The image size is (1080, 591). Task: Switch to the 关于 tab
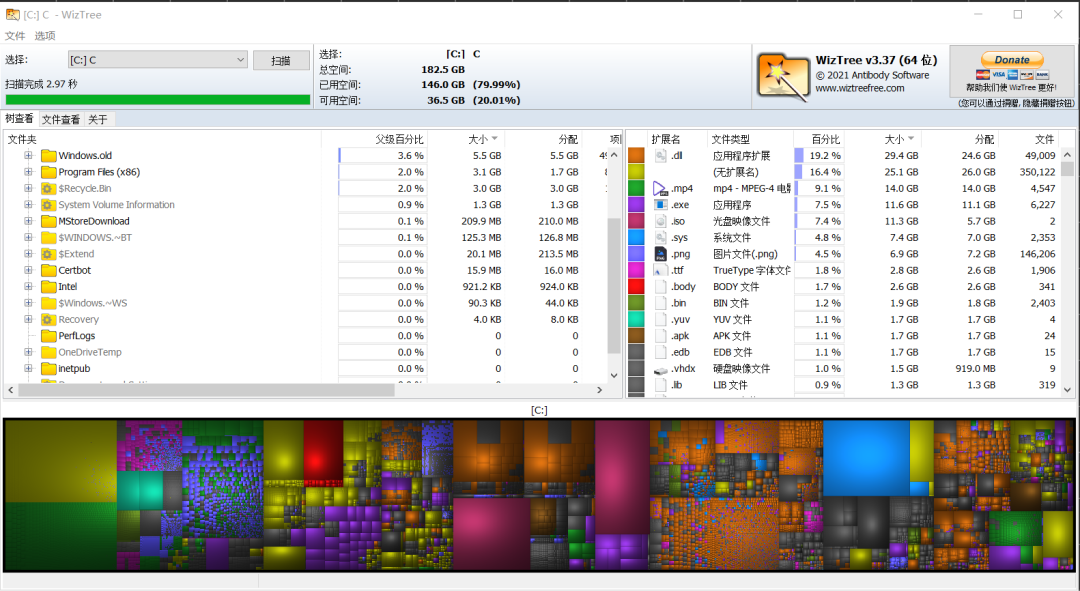pos(98,120)
